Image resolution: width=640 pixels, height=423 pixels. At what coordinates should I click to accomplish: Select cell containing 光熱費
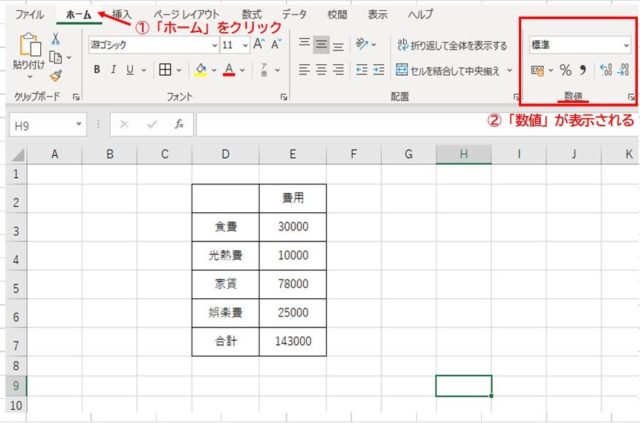(225, 256)
